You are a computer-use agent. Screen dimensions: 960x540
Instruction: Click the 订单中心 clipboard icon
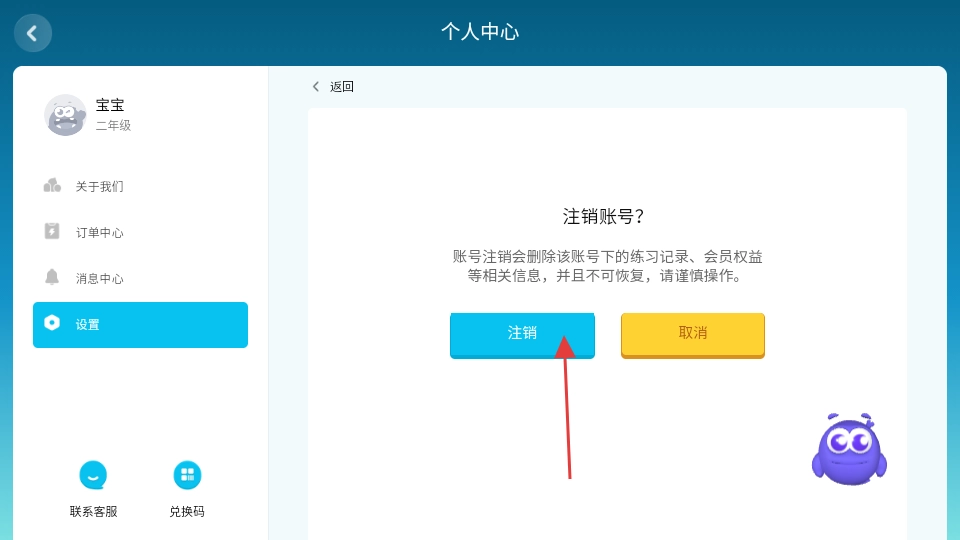tap(52, 232)
